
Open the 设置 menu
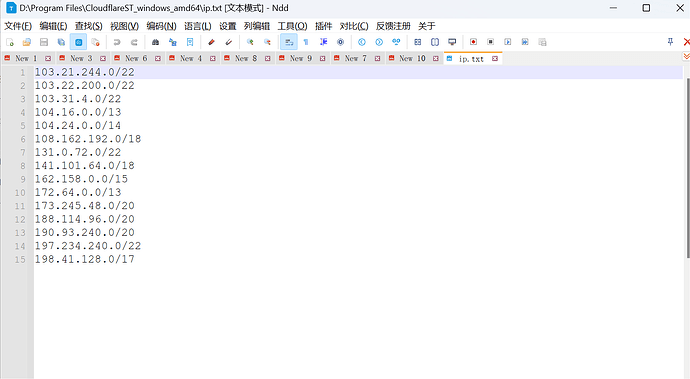coord(228,26)
